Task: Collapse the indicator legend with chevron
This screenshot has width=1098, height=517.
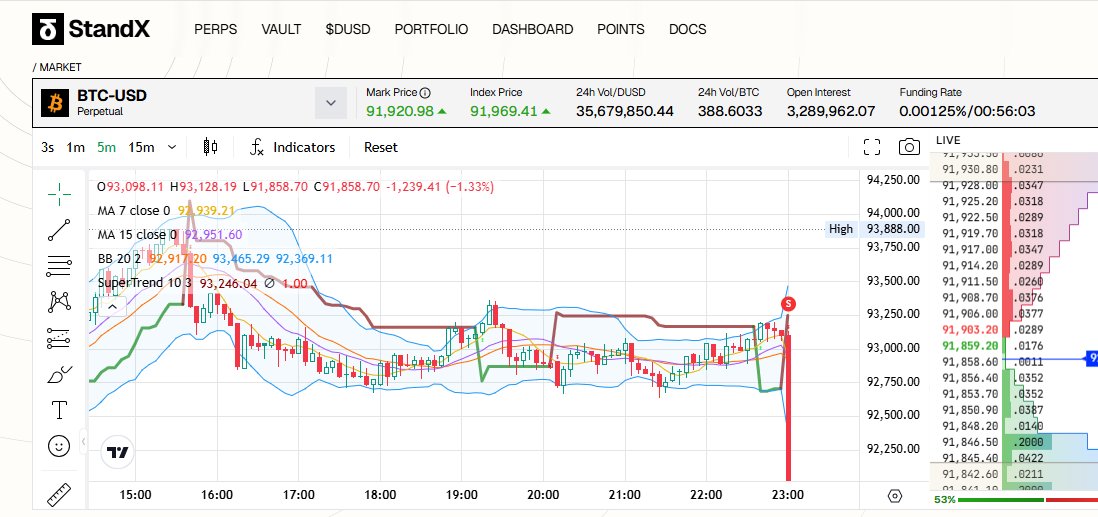Action: point(112,306)
